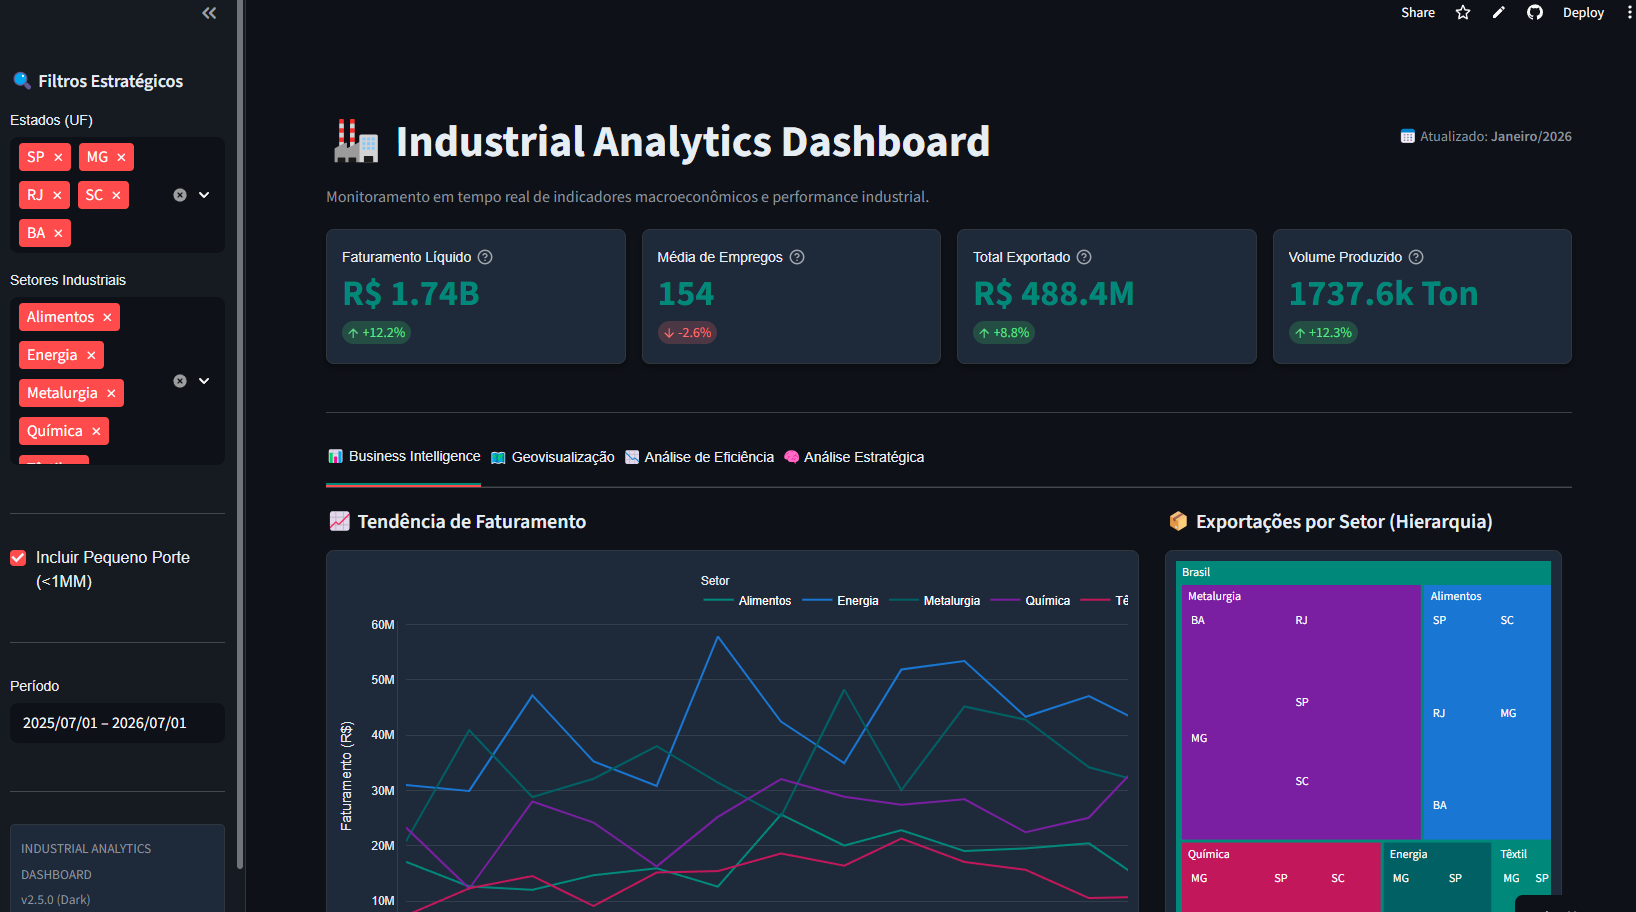Click the v2.5.0 (Dark) version text
Image resolution: width=1636 pixels, height=912 pixels.
click(x=56, y=900)
